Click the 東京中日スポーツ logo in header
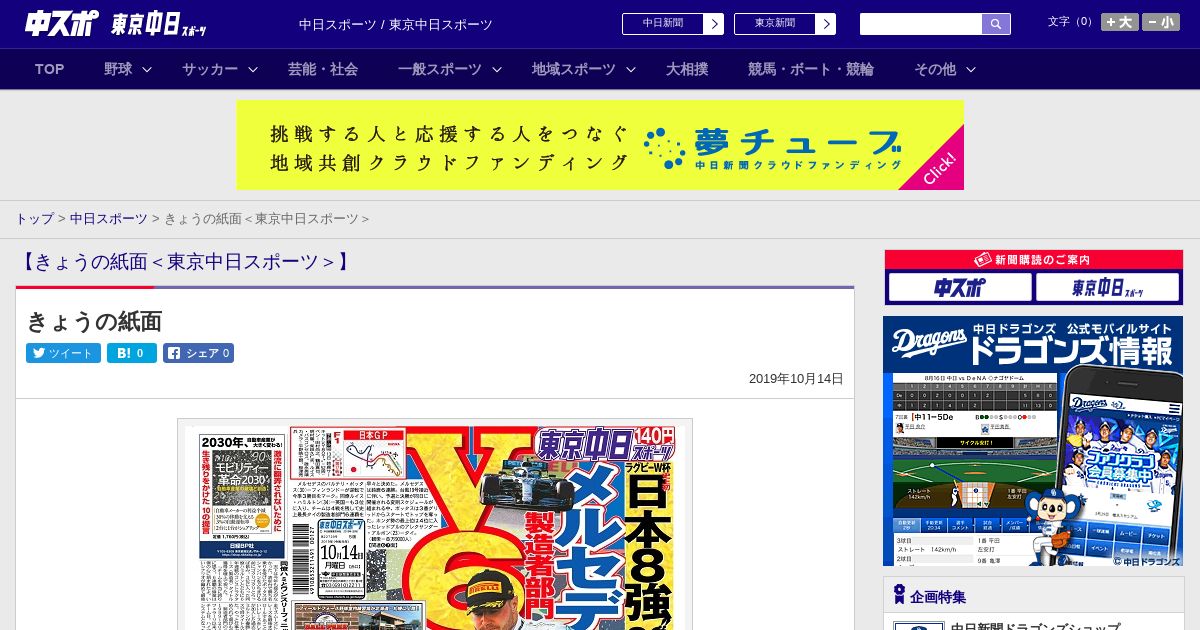The width and height of the screenshot is (1200, 630). 159,24
